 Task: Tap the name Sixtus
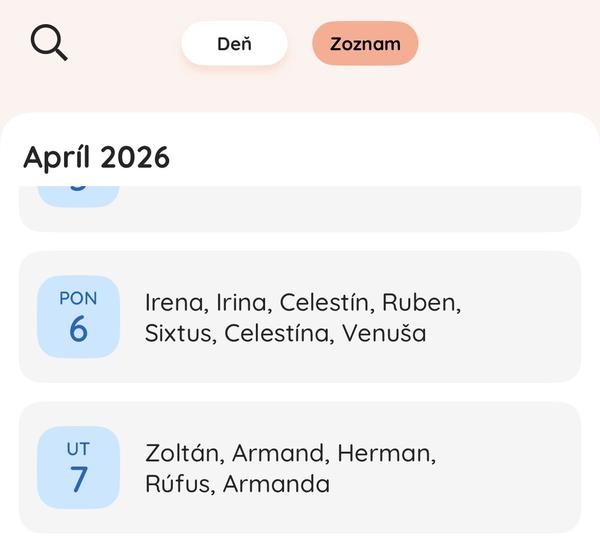(180, 334)
